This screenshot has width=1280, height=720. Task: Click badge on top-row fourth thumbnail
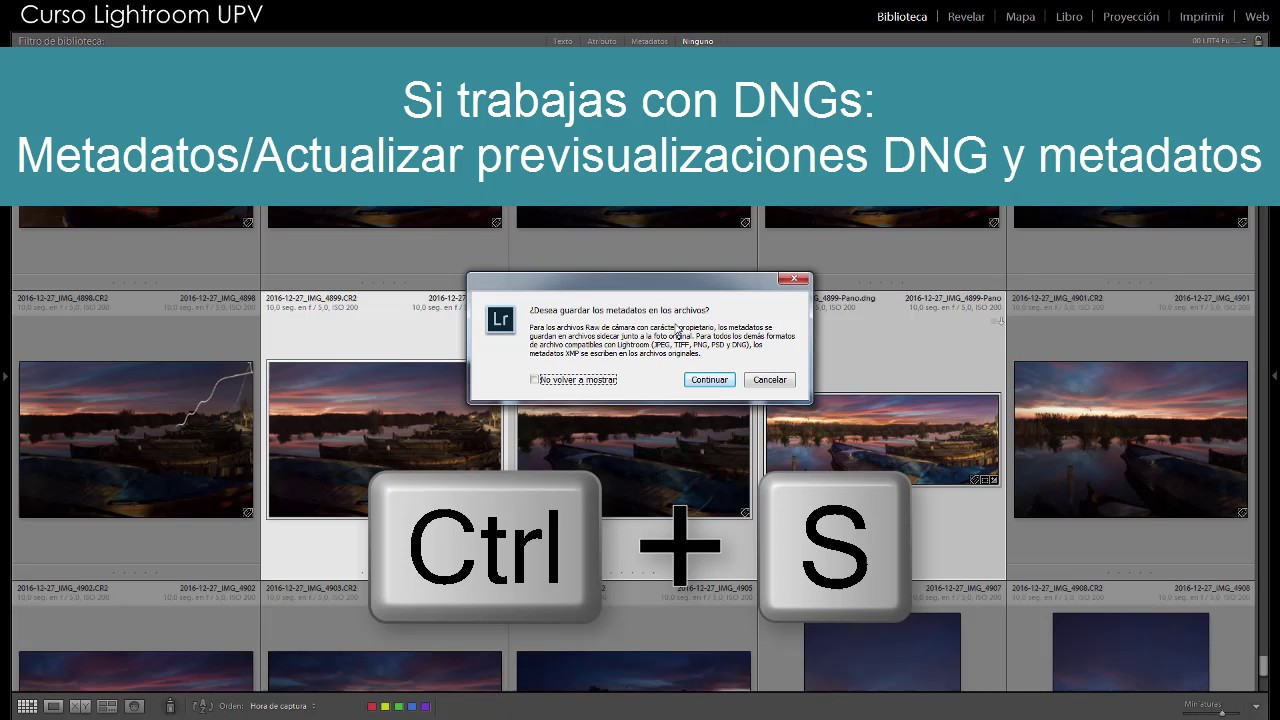[993, 222]
